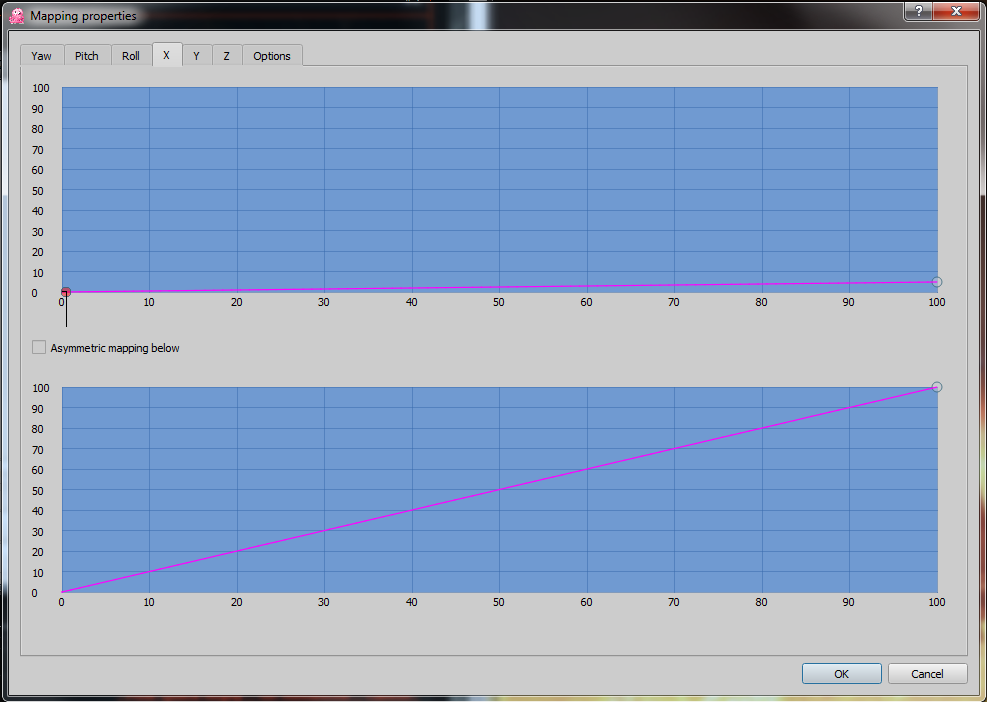Select the upper graph endpoint handle at 100

[x=937, y=282]
